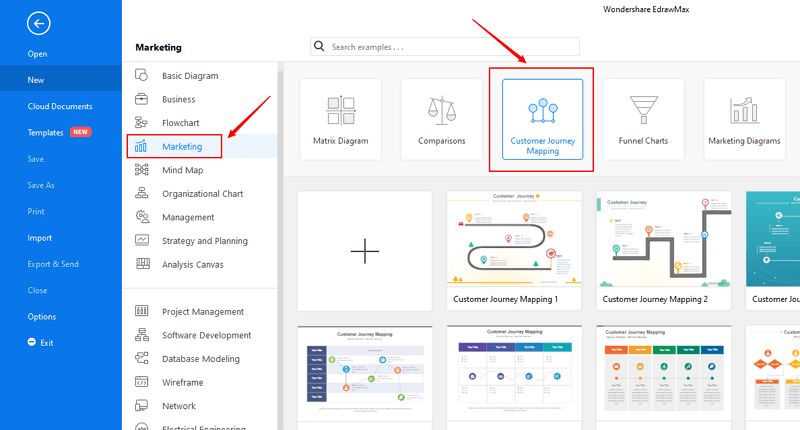Click the Matrix Diagram label text
Image resolution: width=800 pixels, height=430 pixels.
click(341, 141)
